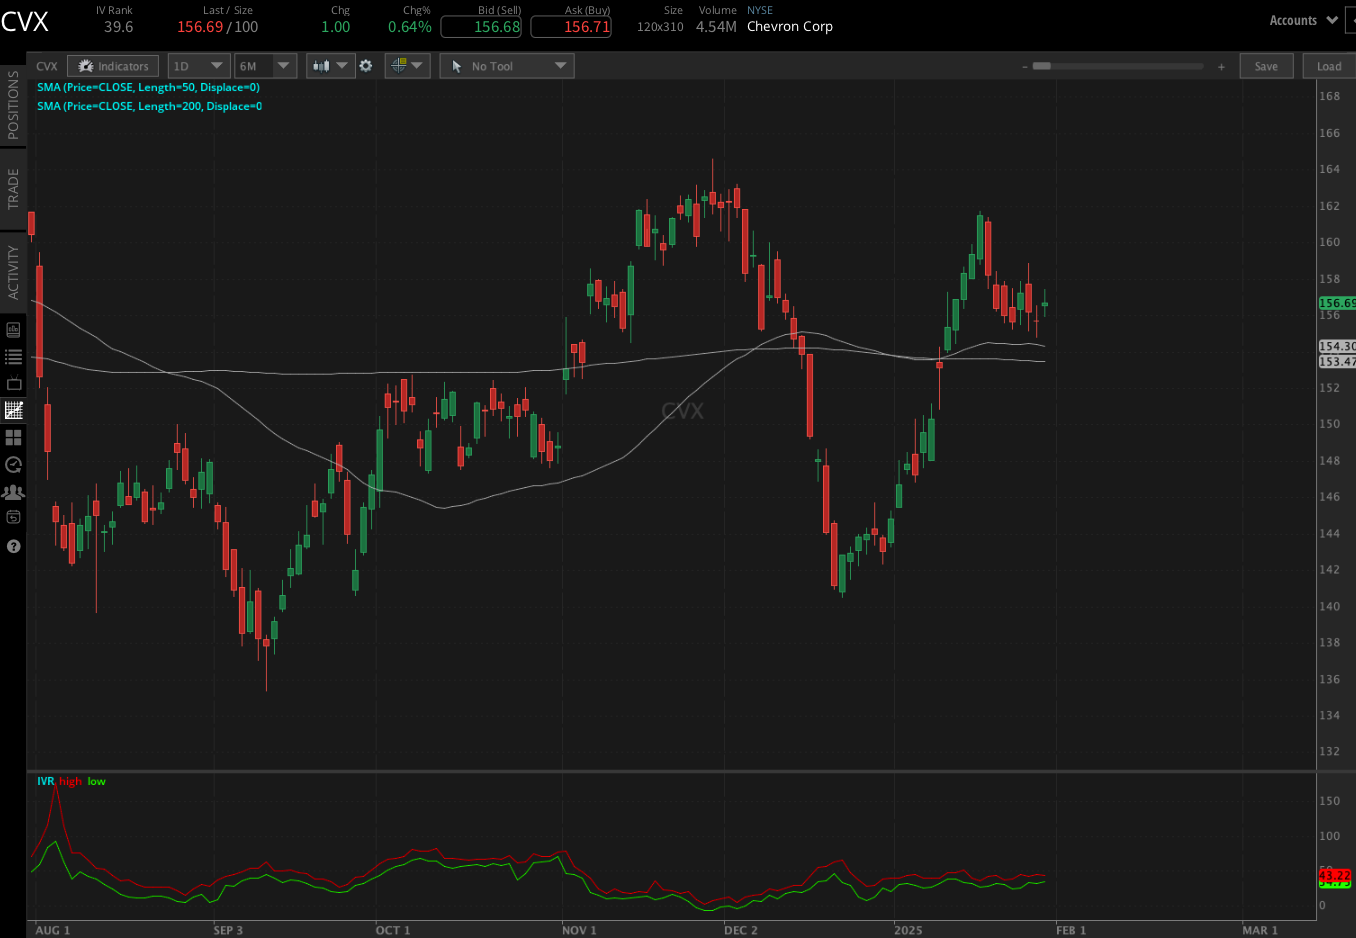The height and width of the screenshot is (938, 1356).
Task: Click the IVR high legend label
Action: tap(70, 781)
